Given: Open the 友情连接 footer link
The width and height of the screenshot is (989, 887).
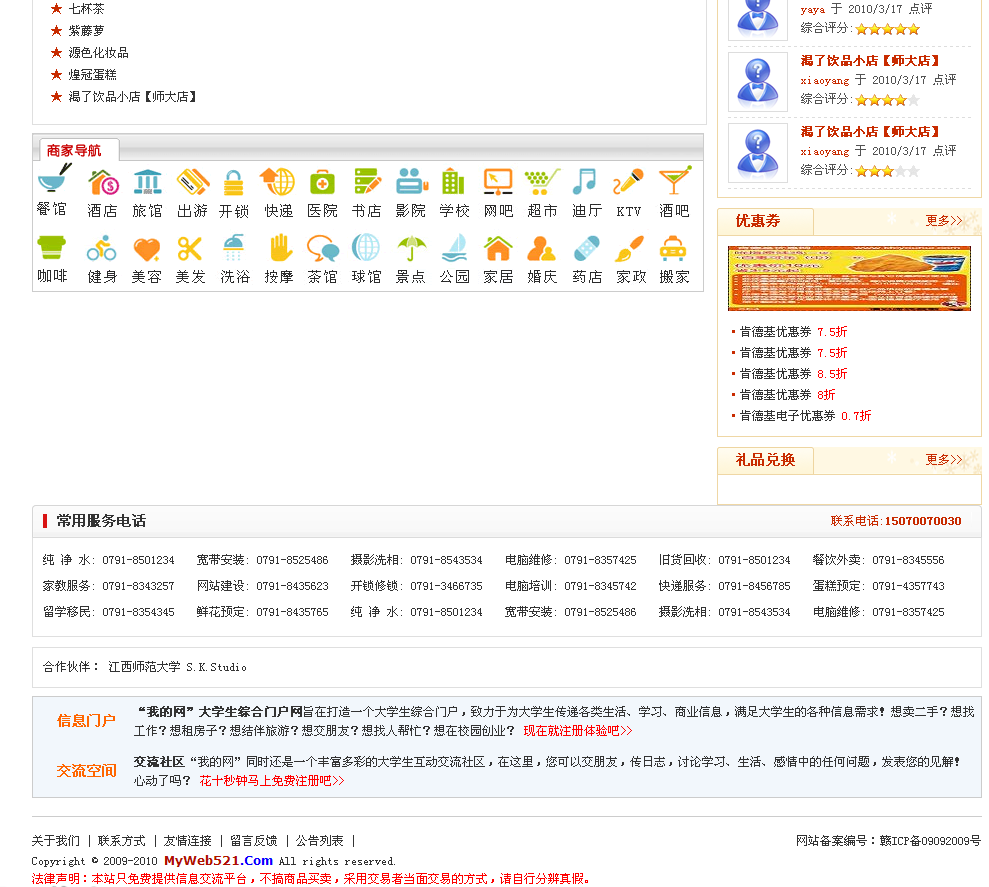Looking at the screenshot, I should coord(187,841).
